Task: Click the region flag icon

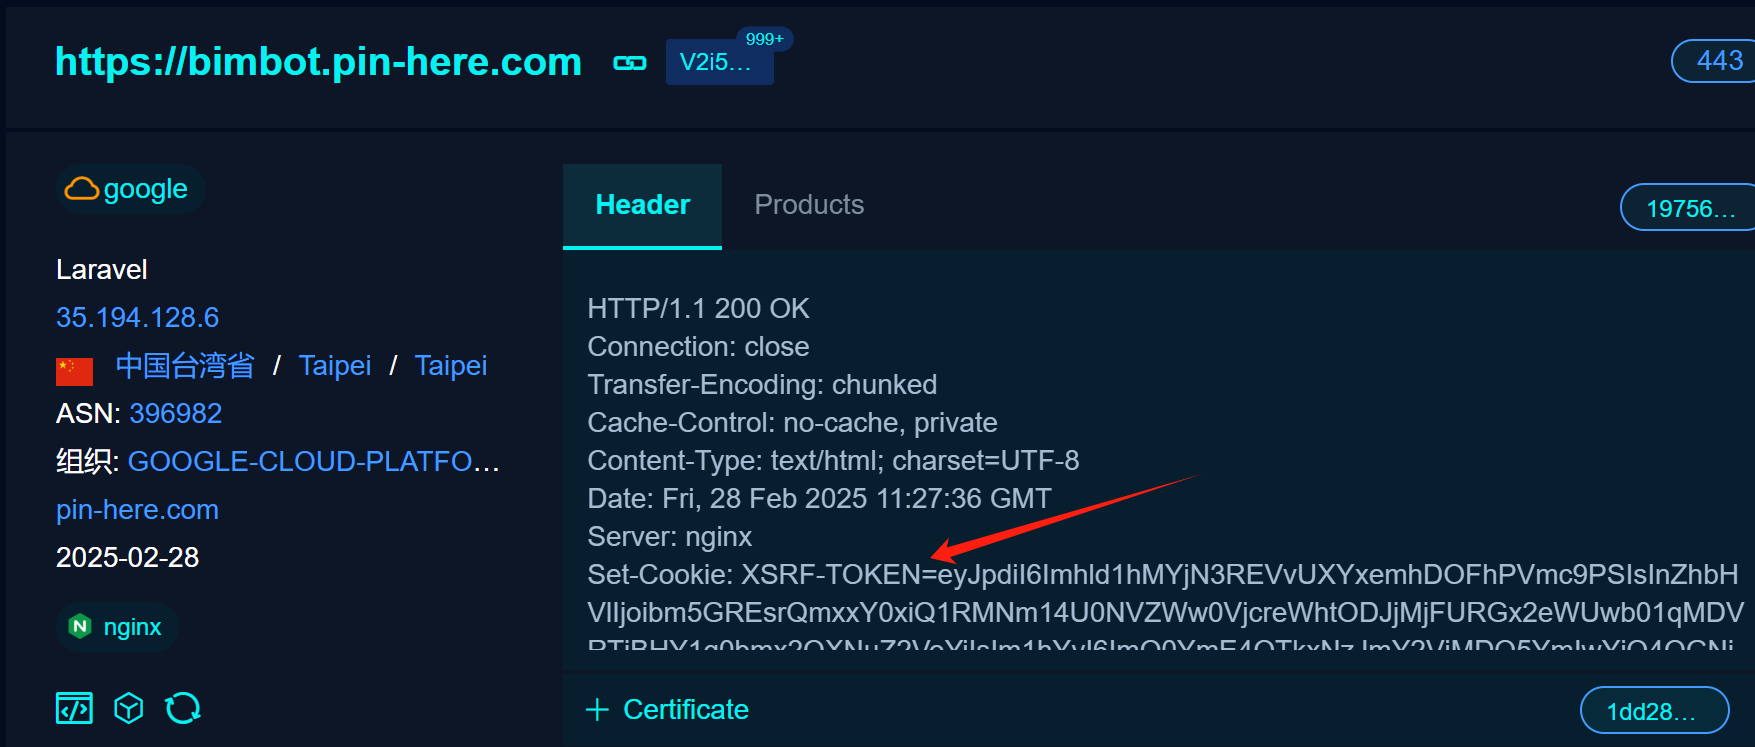Action: 74,370
